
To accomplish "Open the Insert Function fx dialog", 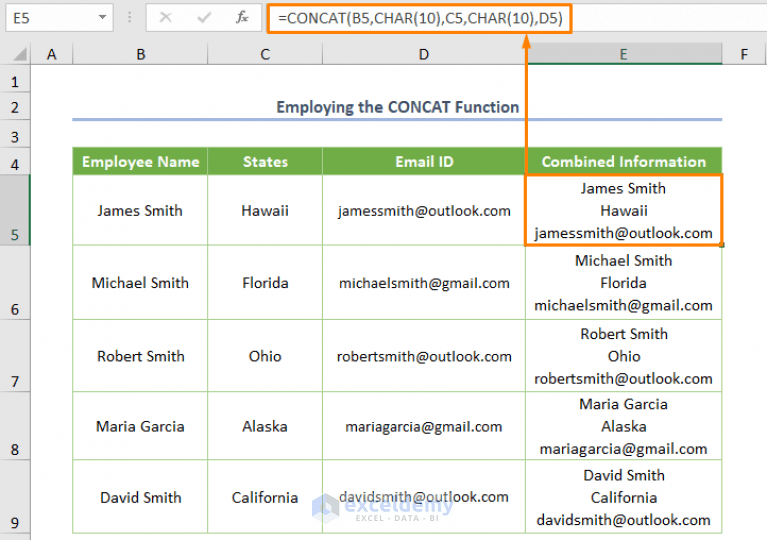I will pos(242,18).
